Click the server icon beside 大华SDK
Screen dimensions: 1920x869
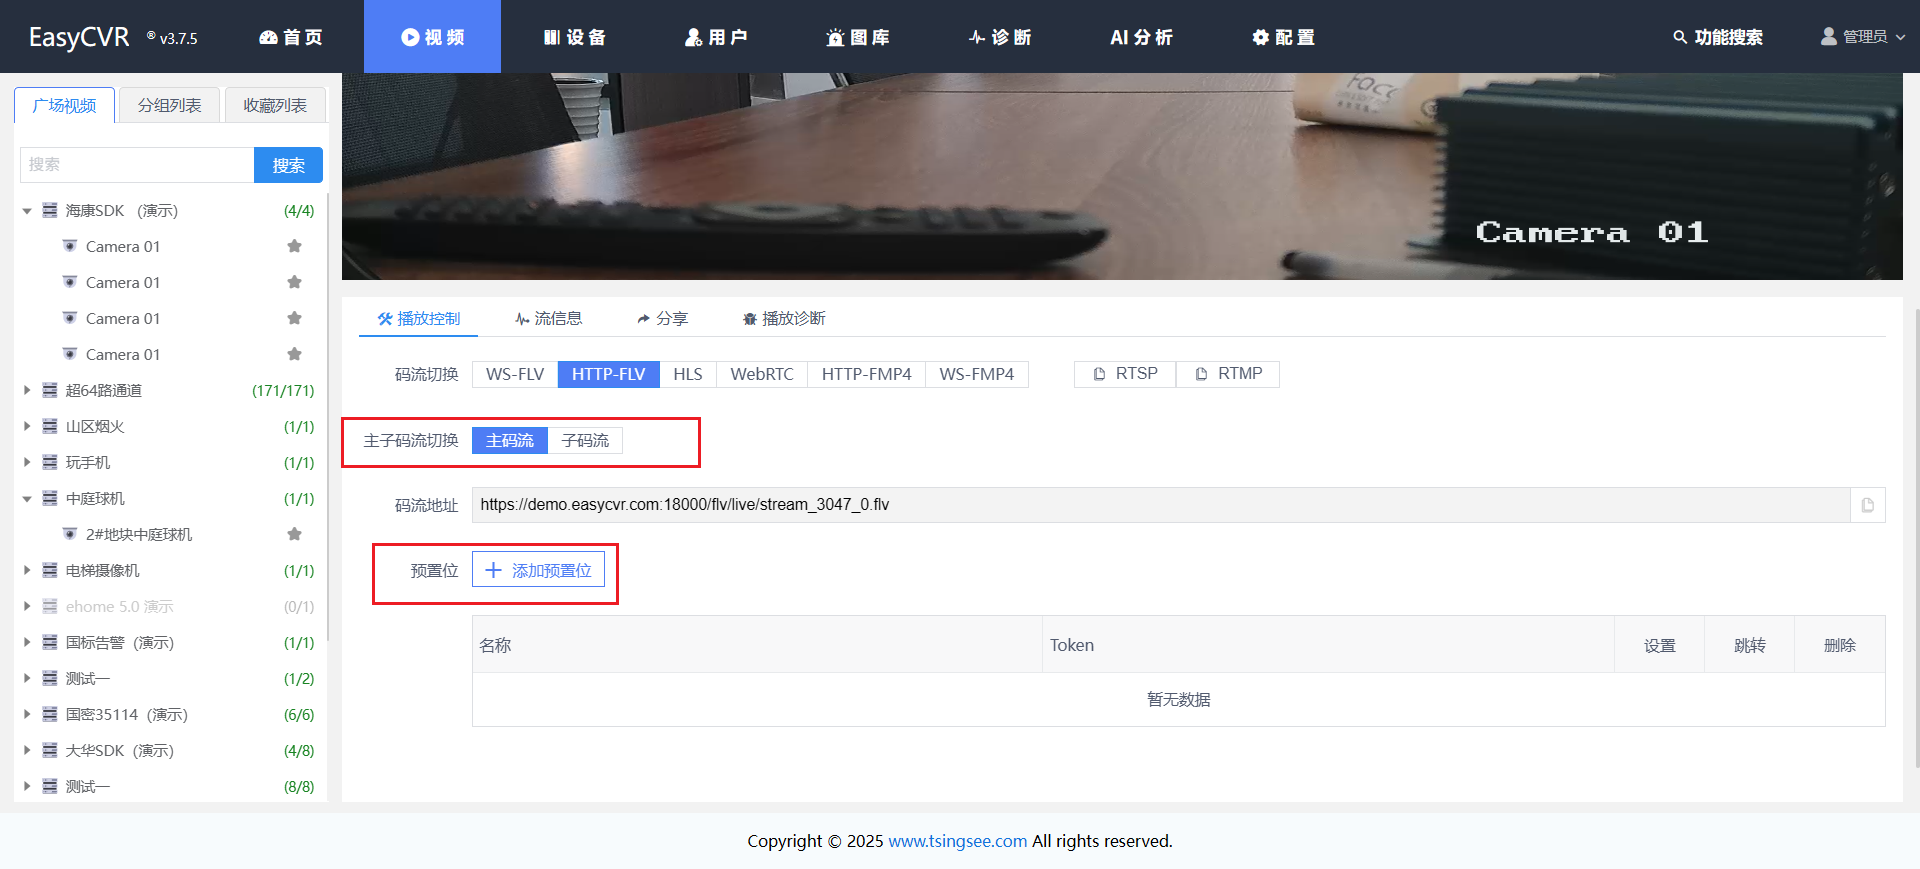(50, 750)
